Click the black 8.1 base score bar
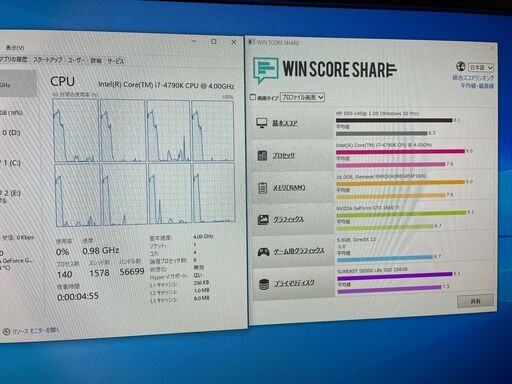The width and height of the screenshot is (512, 384). click(394, 120)
